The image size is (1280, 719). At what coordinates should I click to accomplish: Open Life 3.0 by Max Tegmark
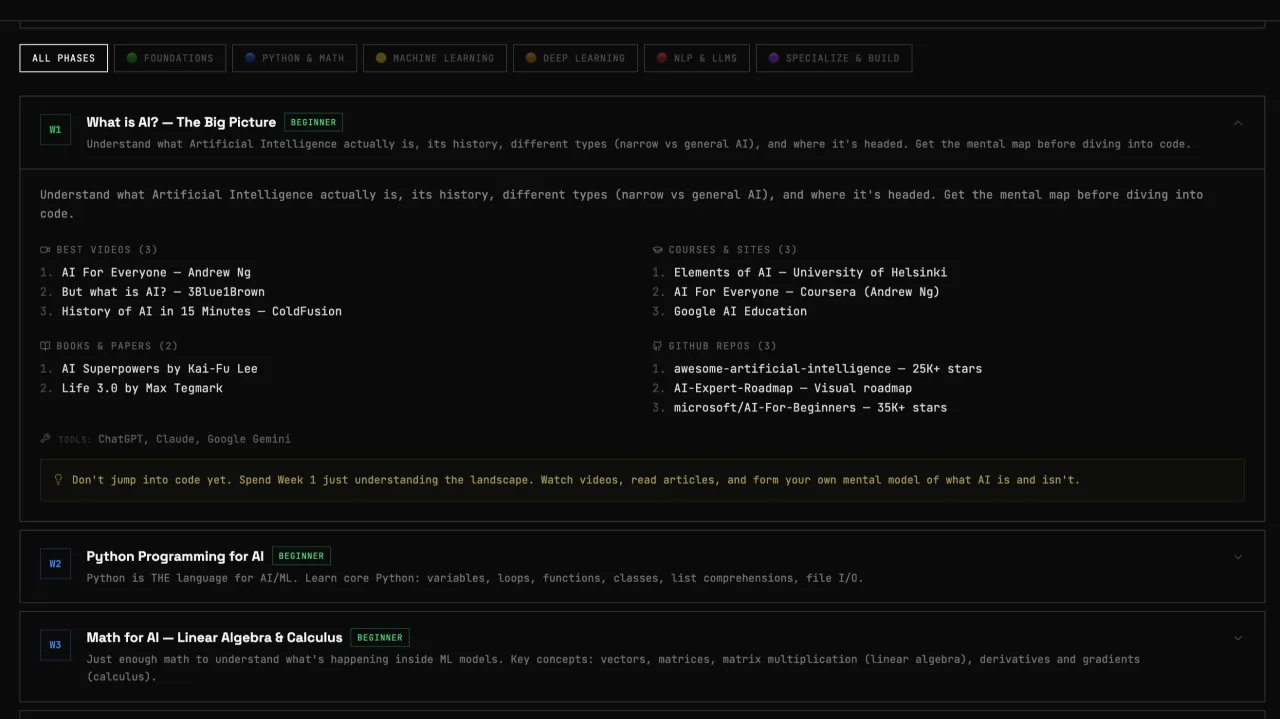point(142,388)
